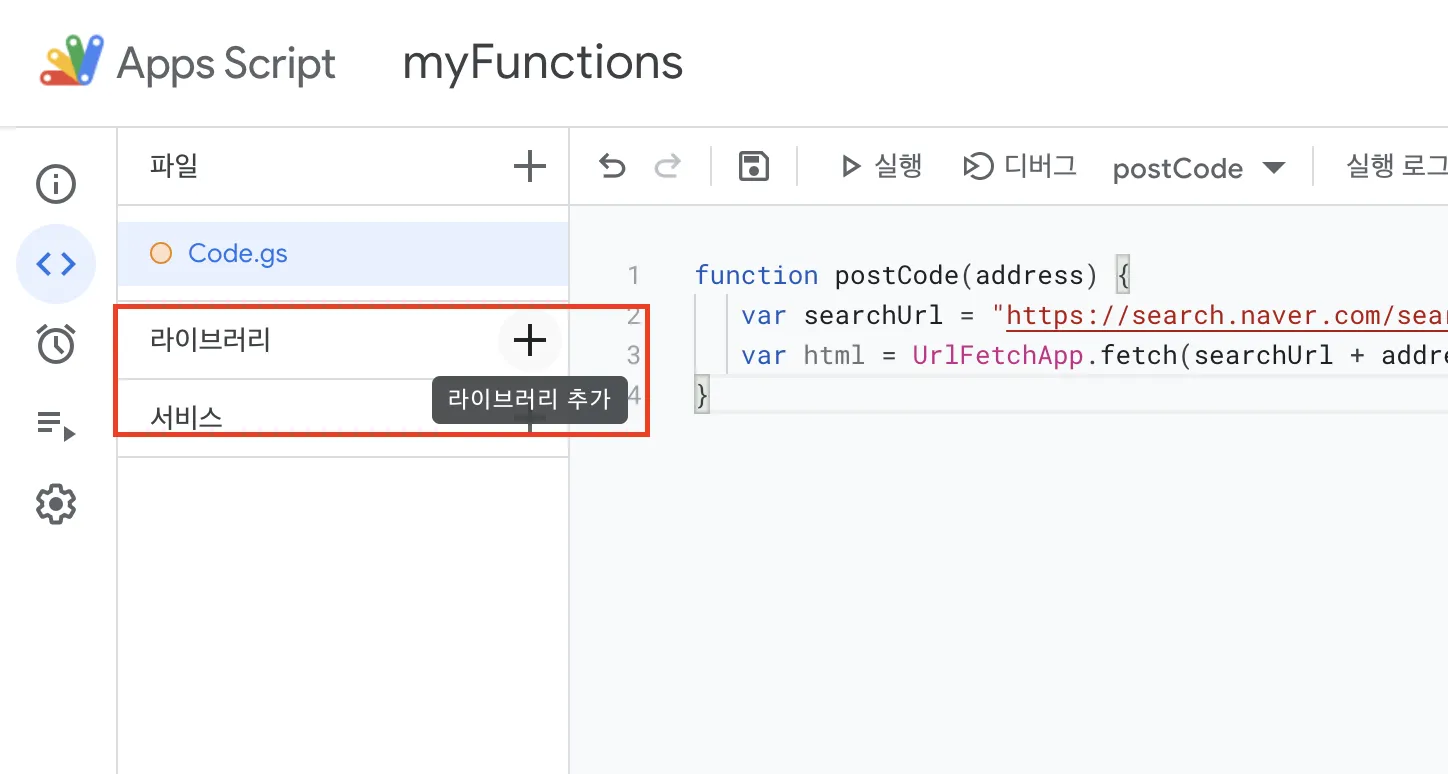The height and width of the screenshot is (774, 1448).
Task: Add a new file with 파일 plus icon
Action: [529, 166]
